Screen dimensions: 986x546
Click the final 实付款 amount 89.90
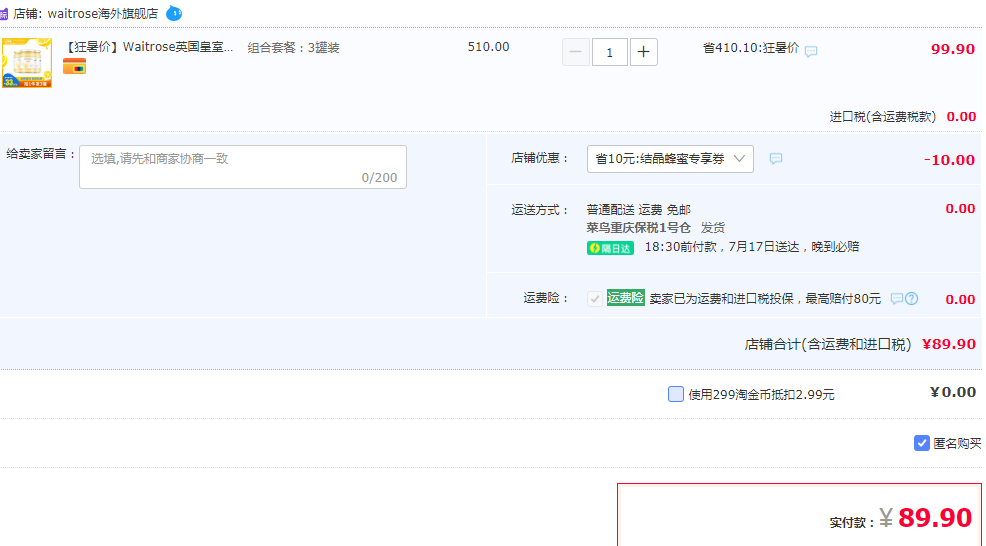click(x=935, y=518)
